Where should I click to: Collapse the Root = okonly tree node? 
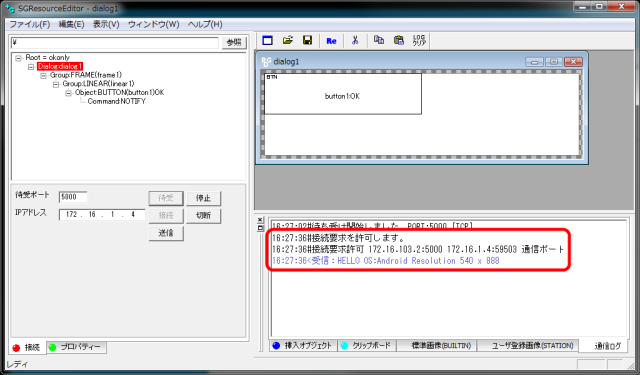tap(18, 58)
